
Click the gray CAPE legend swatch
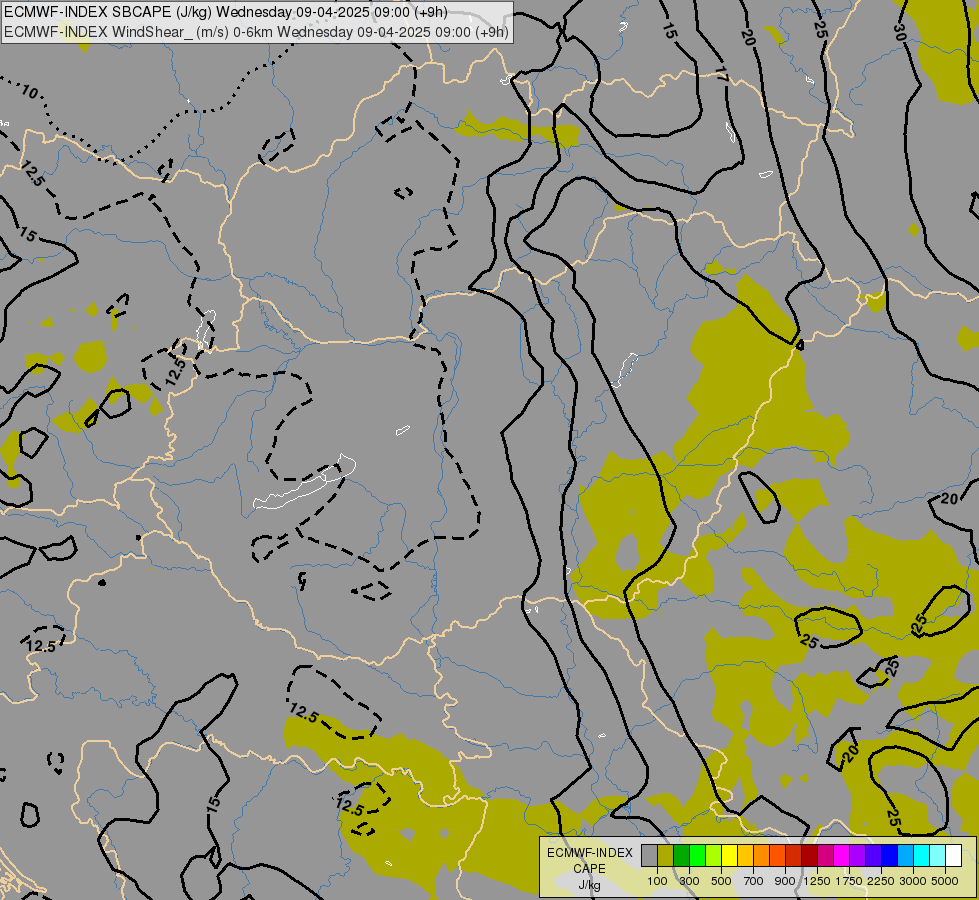[x=649, y=855]
